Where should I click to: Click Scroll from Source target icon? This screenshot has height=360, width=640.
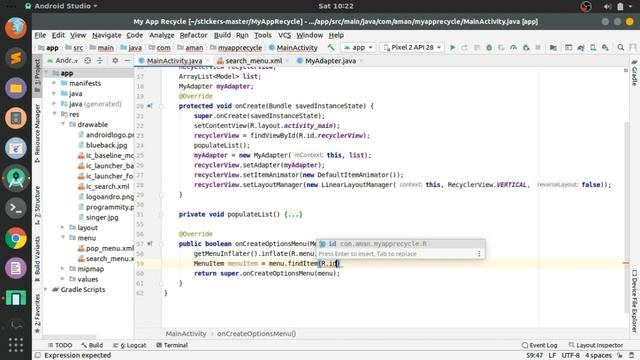[x=87, y=60]
